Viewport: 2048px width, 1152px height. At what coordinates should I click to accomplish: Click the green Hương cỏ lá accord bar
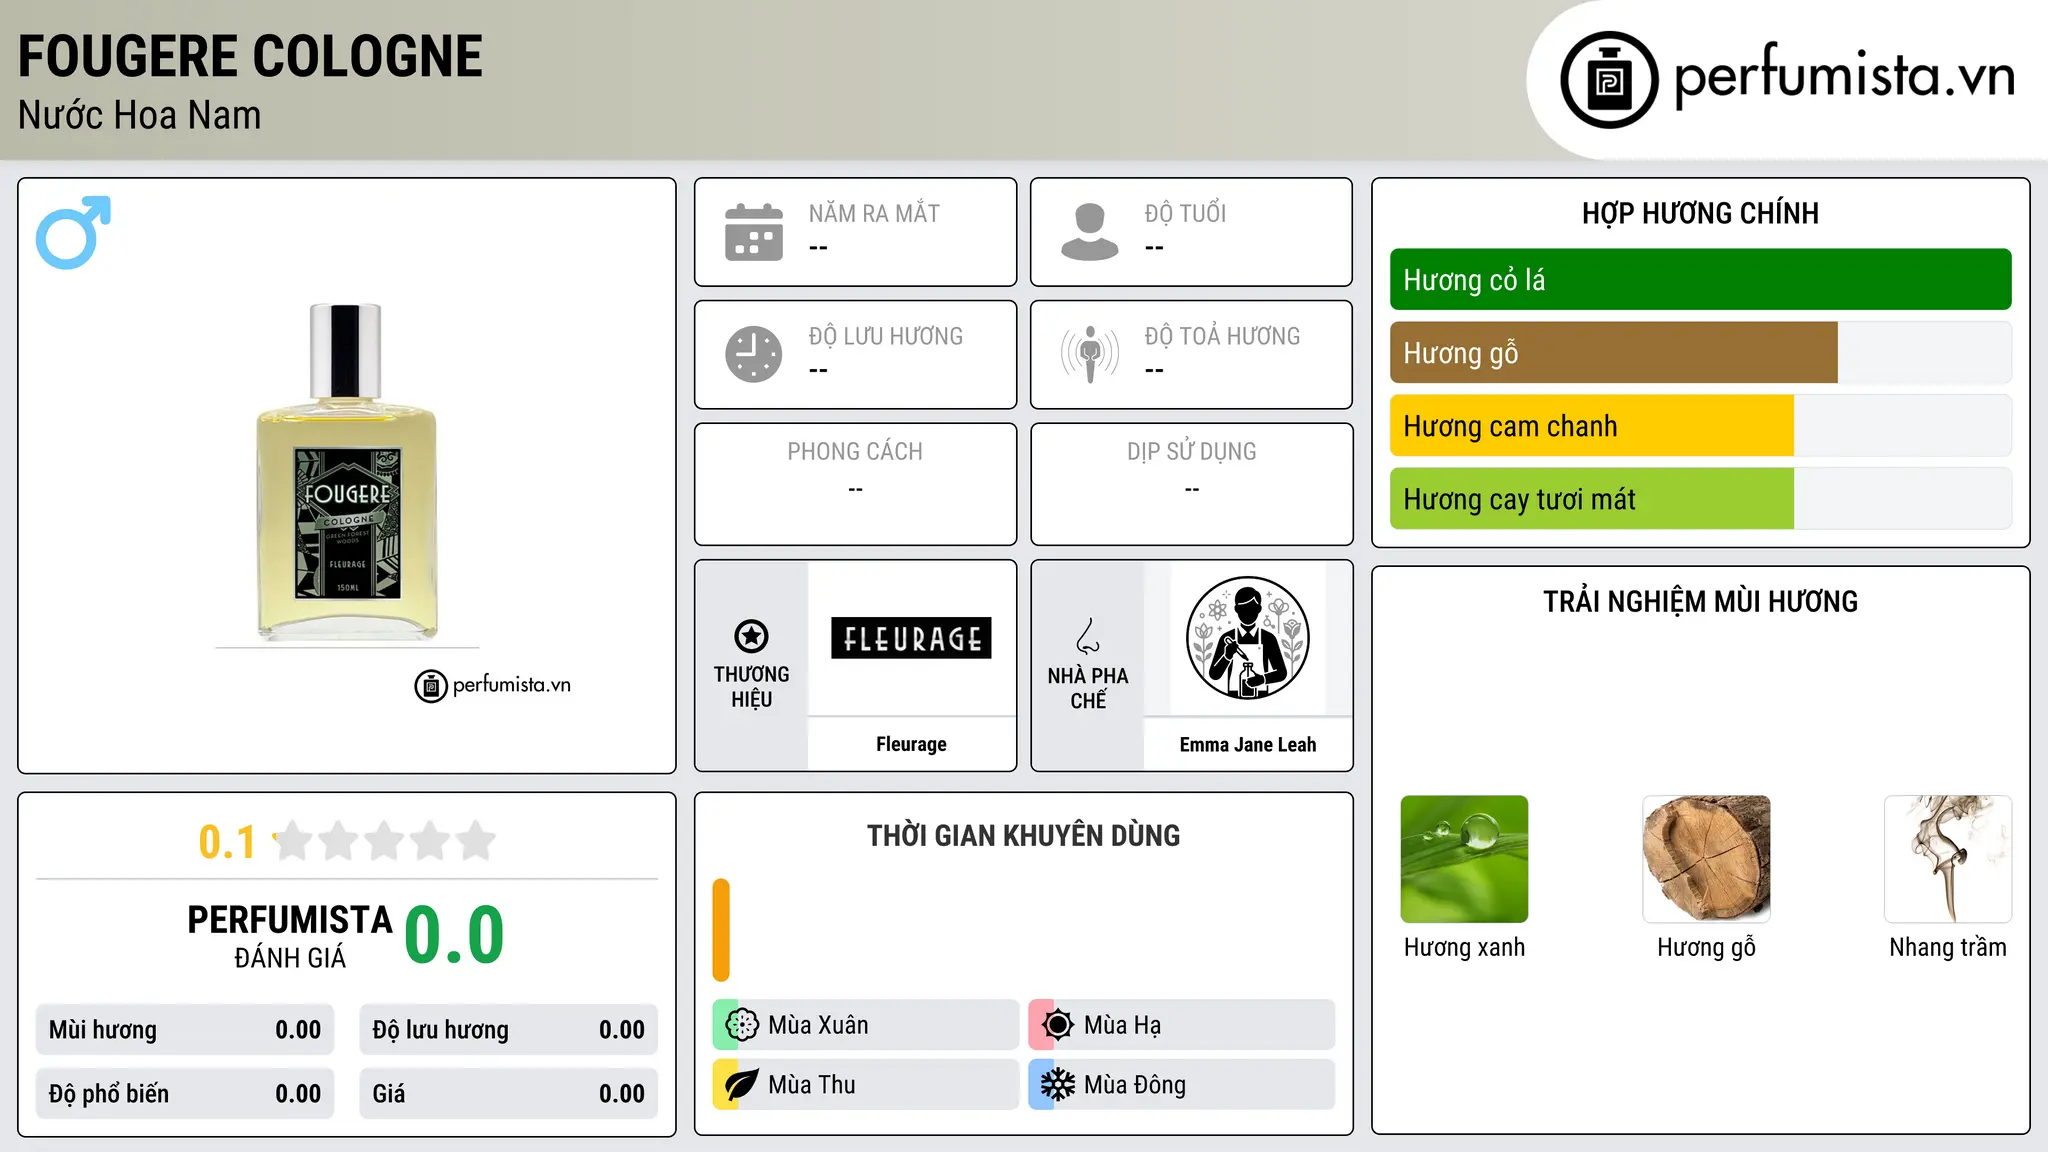pos(1700,280)
